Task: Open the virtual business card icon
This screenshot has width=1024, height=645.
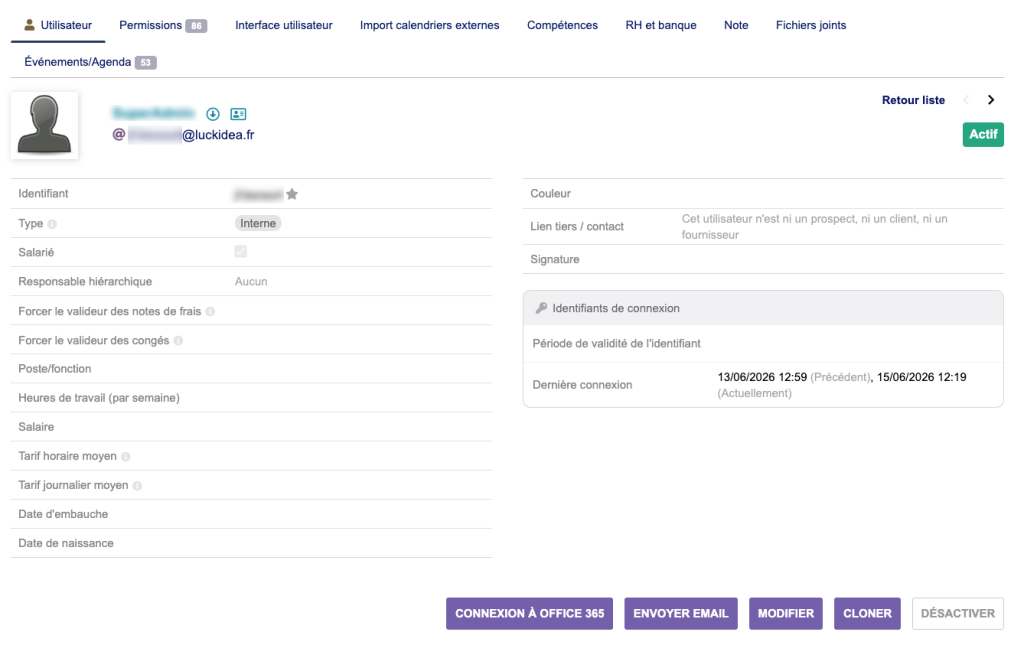Action: point(238,114)
